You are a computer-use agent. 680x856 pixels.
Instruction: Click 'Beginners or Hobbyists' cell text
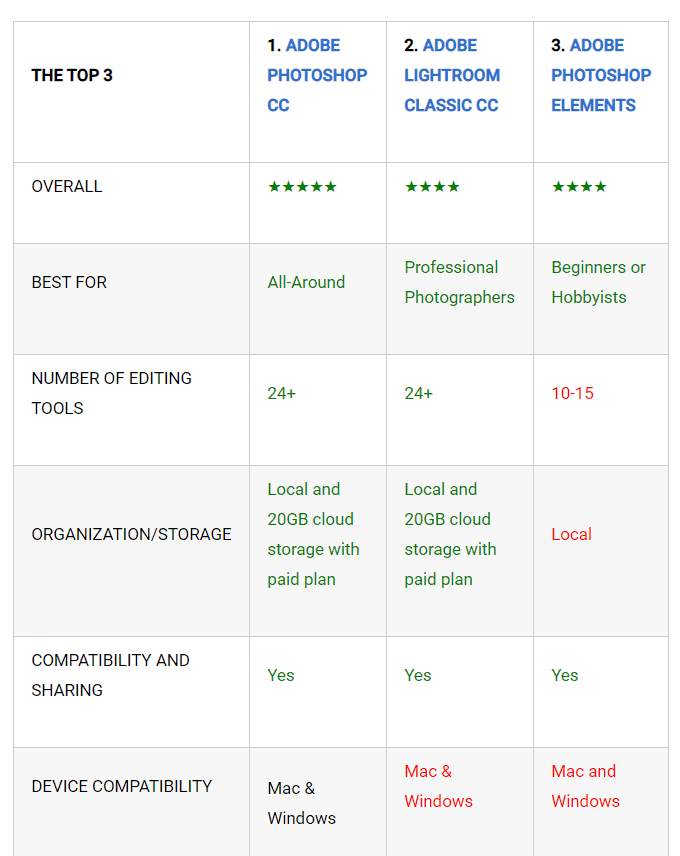[x=599, y=282]
